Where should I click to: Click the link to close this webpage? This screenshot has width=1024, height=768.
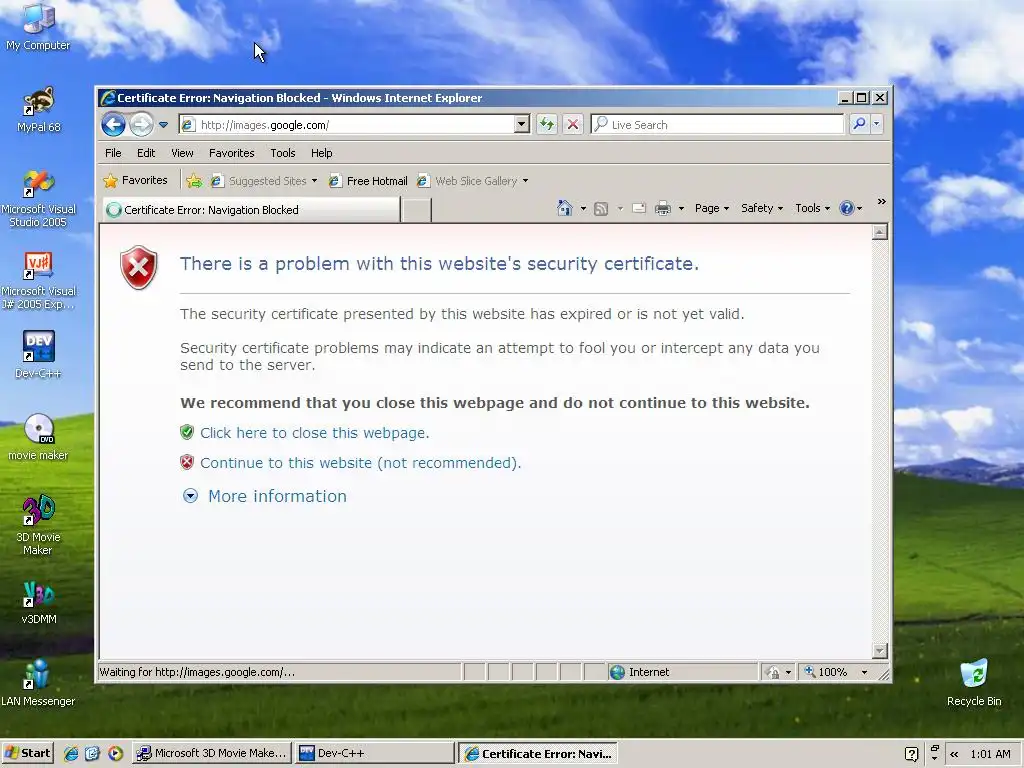point(314,433)
